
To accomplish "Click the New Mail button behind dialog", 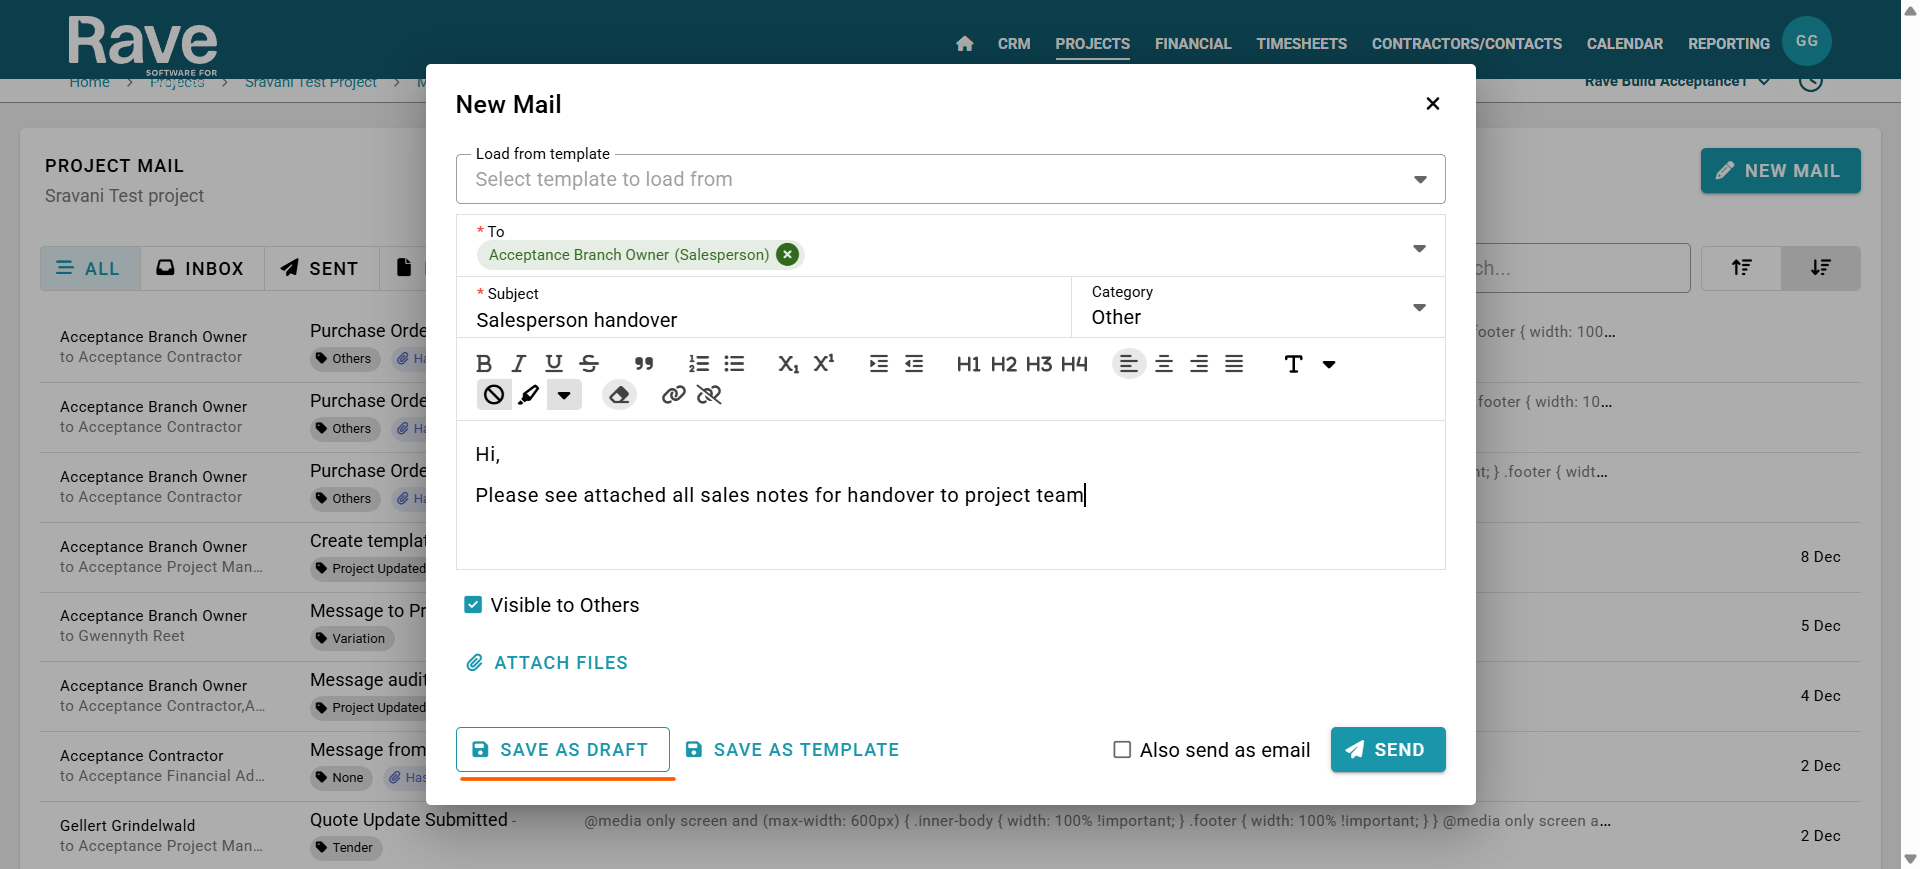I will (x=1781, y=171).
